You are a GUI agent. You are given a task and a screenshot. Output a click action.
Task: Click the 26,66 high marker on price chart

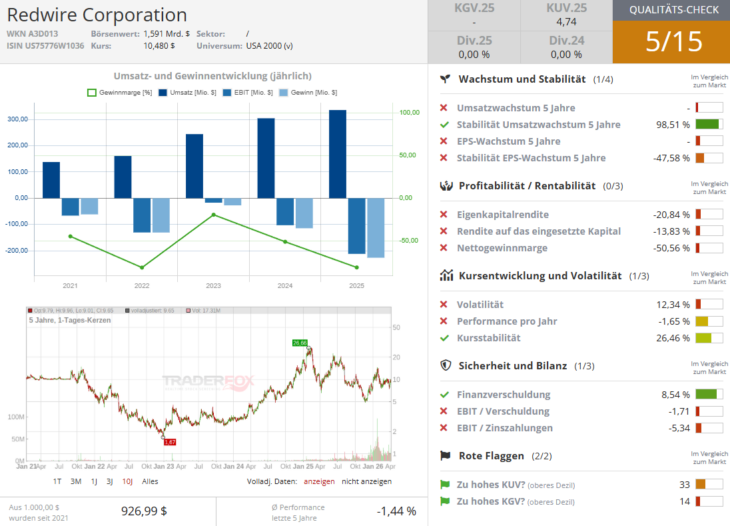pyautogui.click(x=300, y=343)
